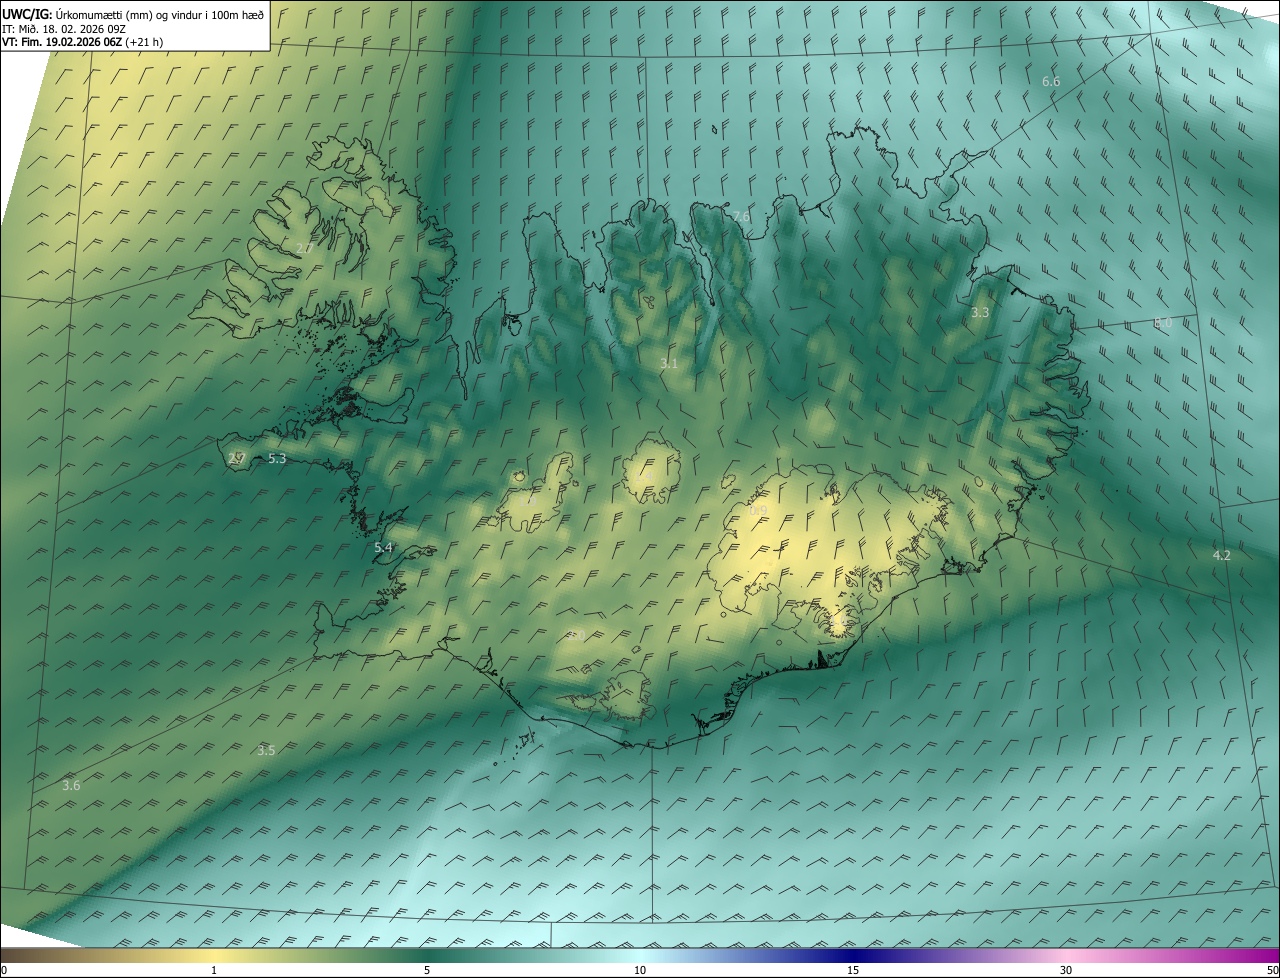Click the "1" tick label on the color scale

(214, 970)
